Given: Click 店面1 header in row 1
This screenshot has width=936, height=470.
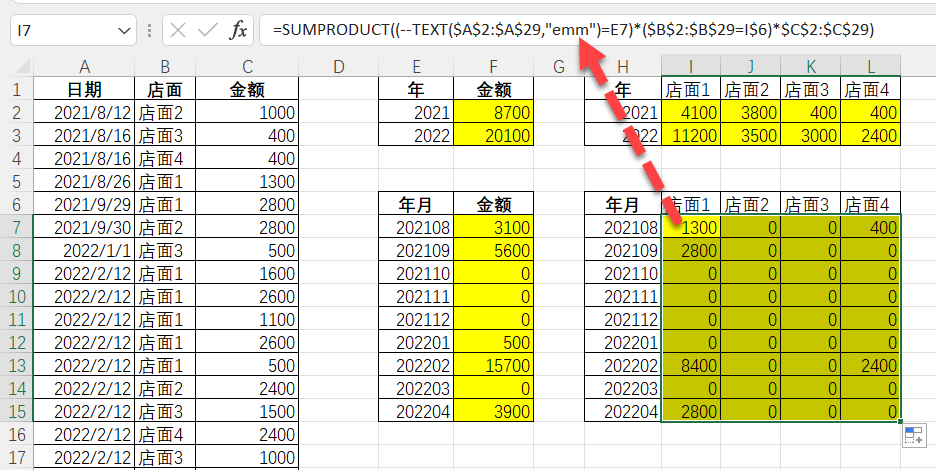Looking at the screenshot, I should 691,90.
